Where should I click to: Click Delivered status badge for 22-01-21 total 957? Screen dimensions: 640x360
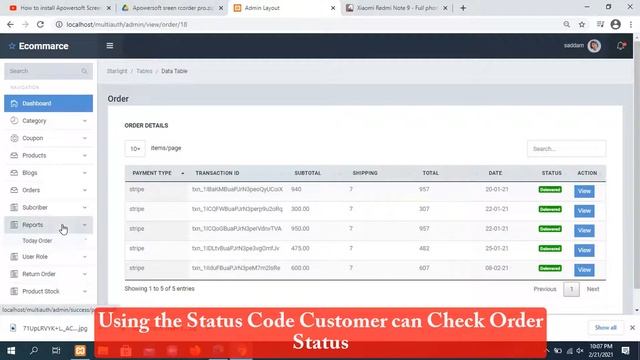[x=550, y=229]
